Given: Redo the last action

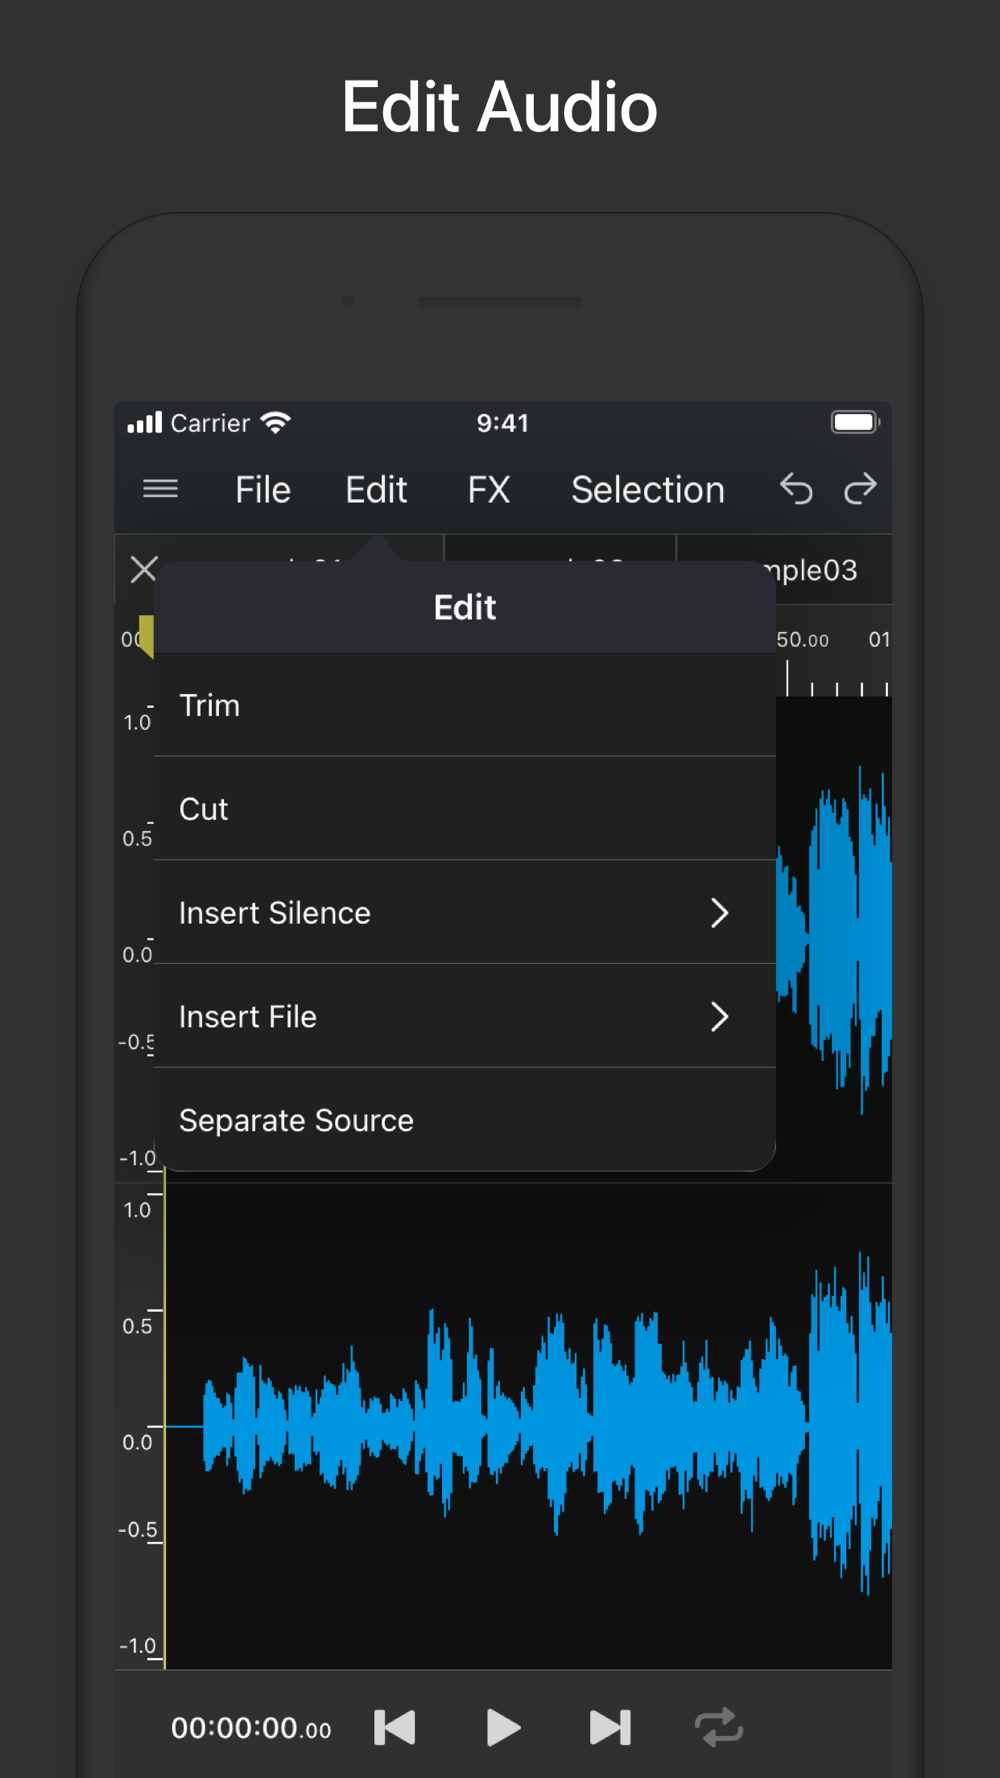Looking at the screenshot, I should (860, 489).
